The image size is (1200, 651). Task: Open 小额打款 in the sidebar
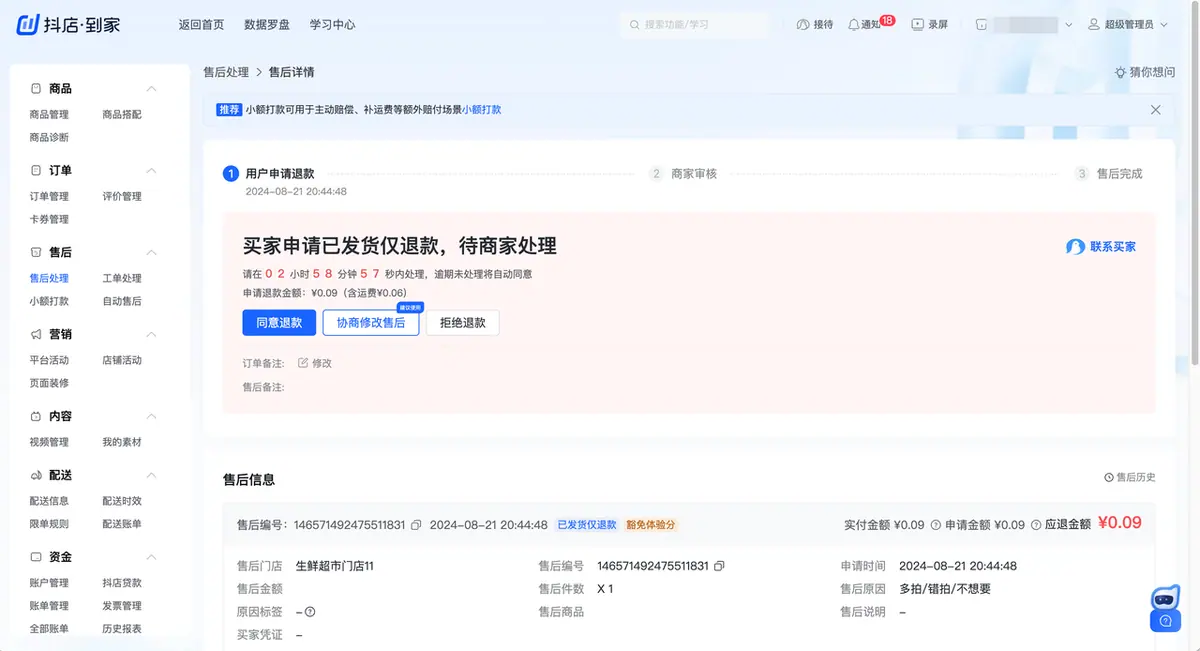49,301
